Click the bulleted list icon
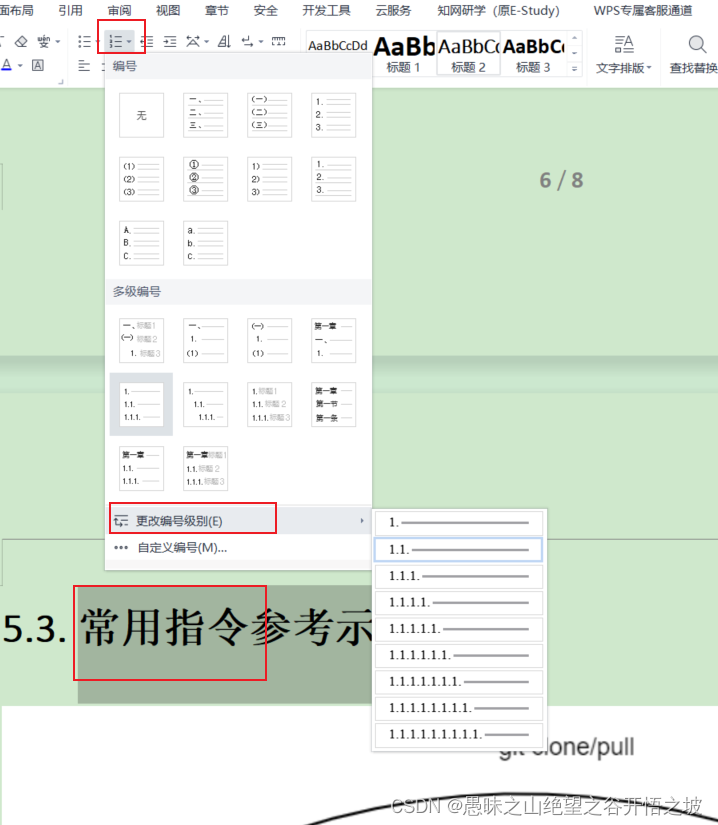Viewport: 718px width, 825px height. tap(84, 42)
